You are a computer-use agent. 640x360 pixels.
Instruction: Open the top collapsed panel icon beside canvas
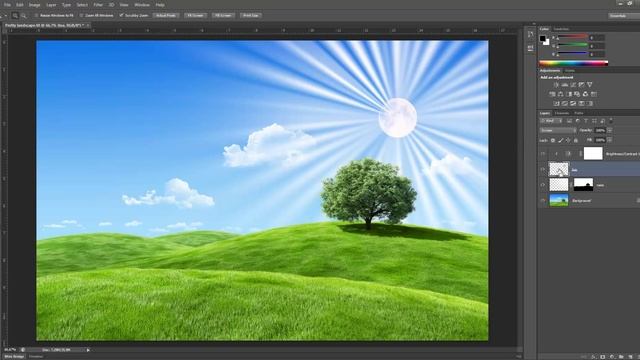pyautogui.click(x=530, y=35)
